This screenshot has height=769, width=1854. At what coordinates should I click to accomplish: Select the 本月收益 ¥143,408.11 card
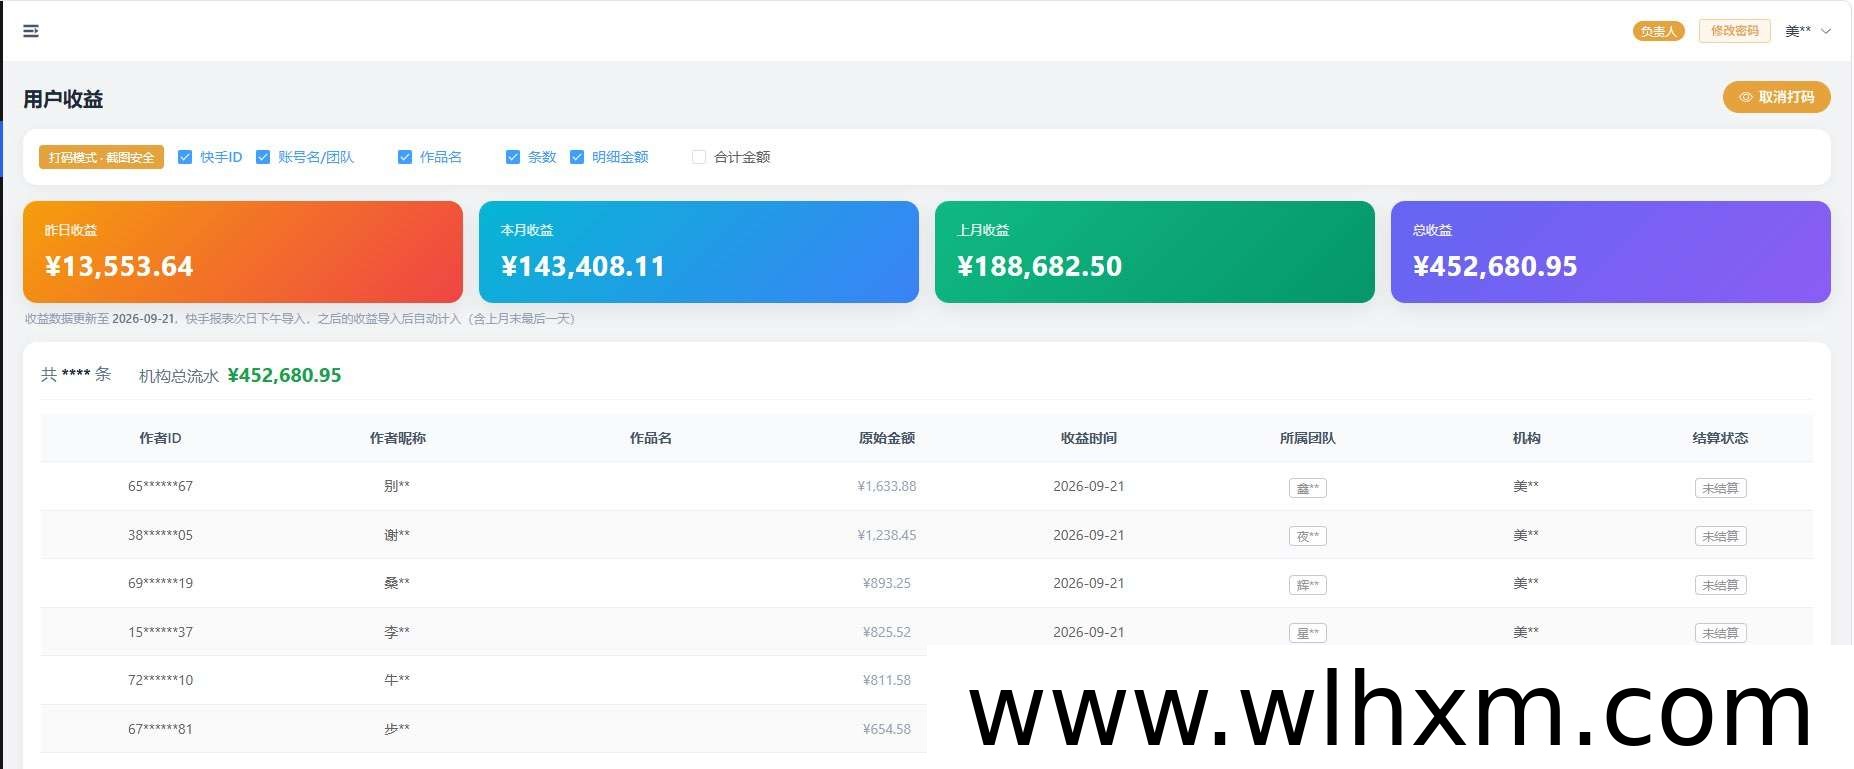699,252
